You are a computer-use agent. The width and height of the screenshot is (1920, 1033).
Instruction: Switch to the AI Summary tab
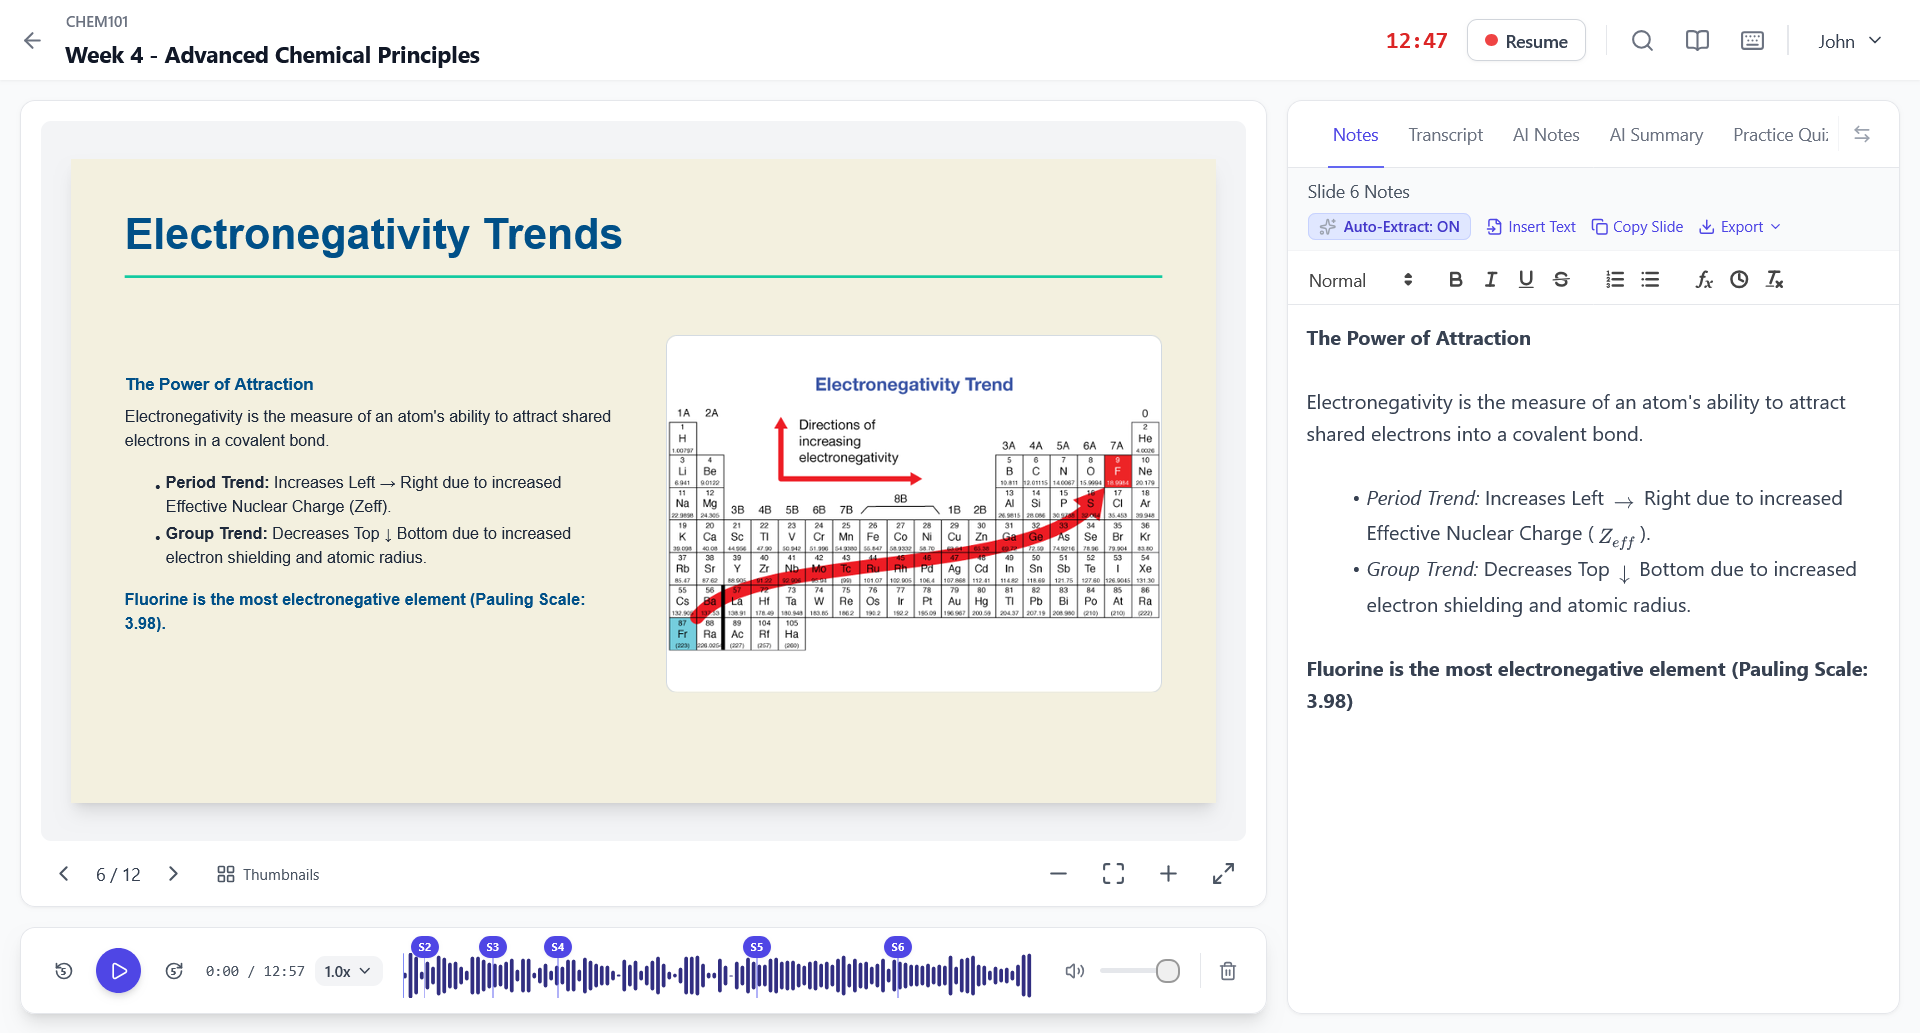pyautogui.click(x=1656, y=135)
